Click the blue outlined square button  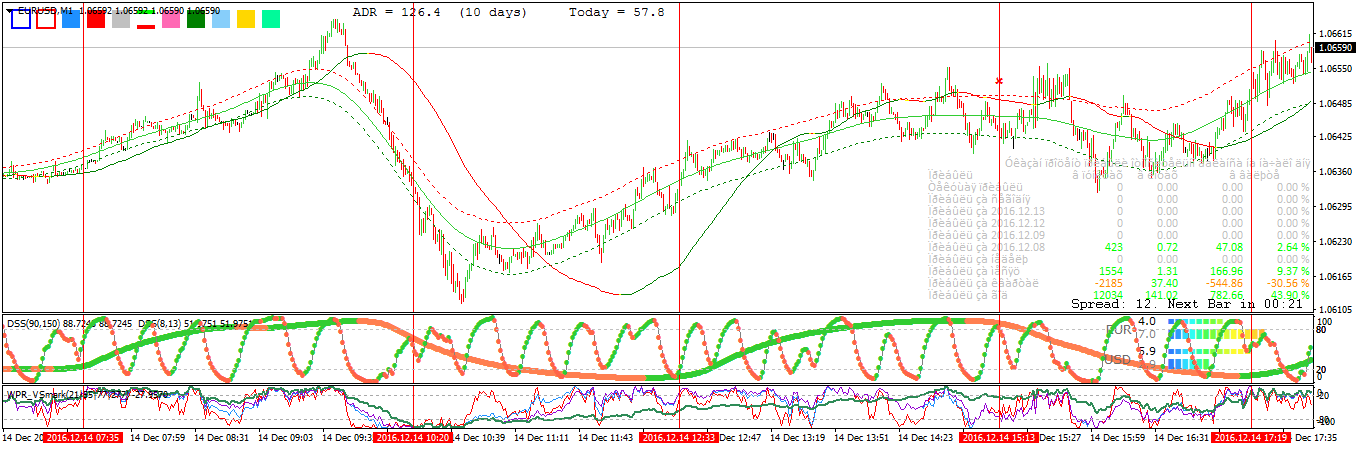point(20,18)
